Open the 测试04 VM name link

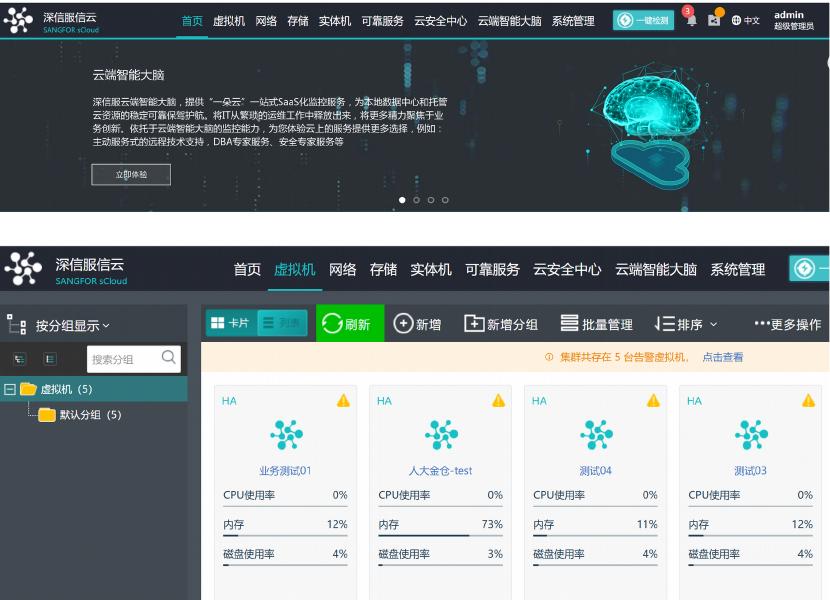tap(596, 470)
